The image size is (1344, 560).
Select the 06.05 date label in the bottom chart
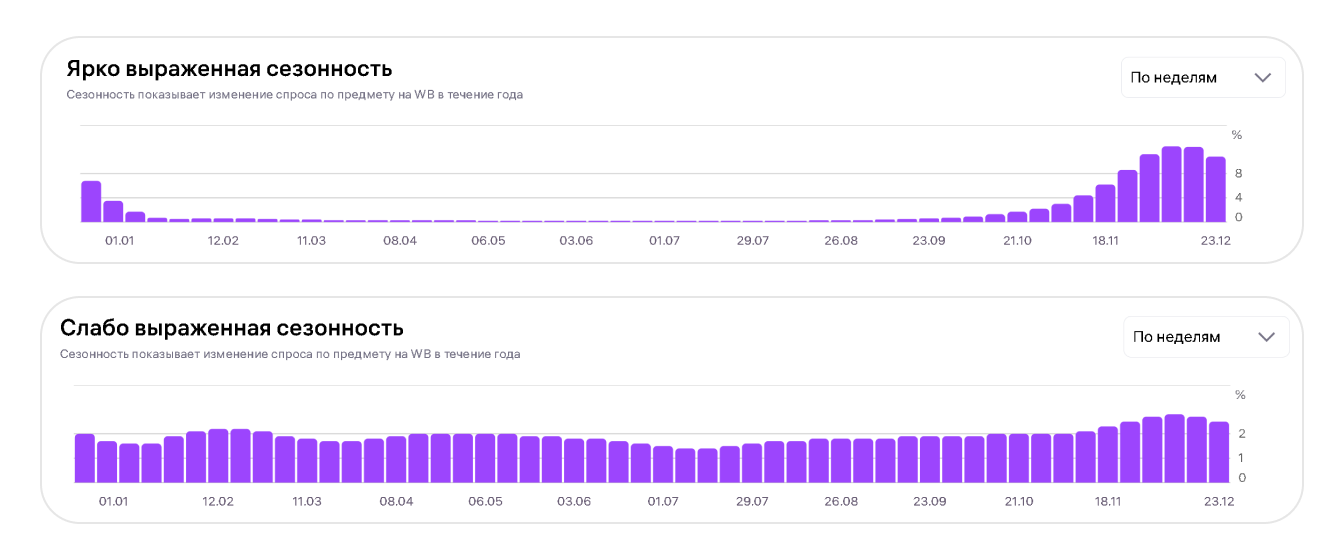[487, 502]
